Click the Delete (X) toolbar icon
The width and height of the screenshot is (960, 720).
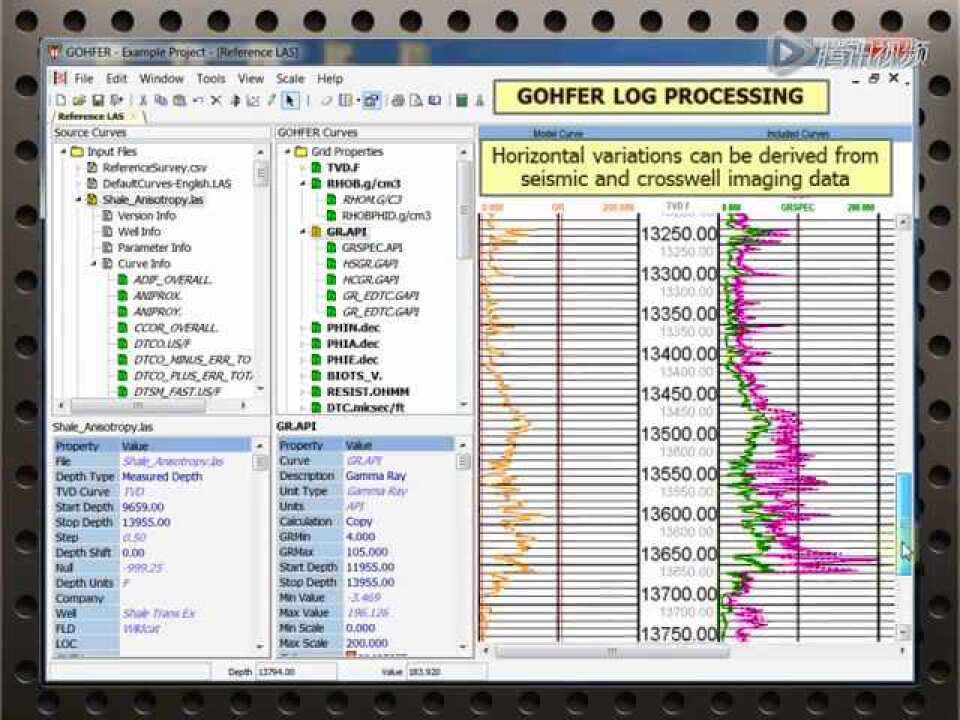tap(215, 100)
